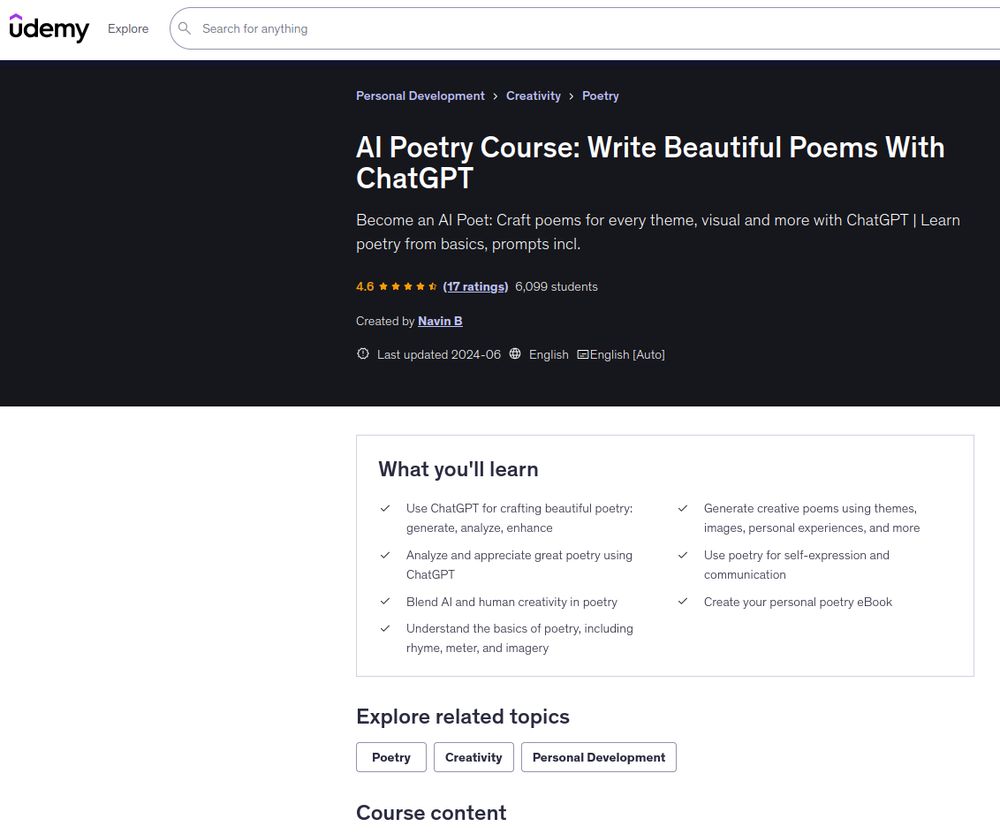1000x835 pixels.
Task: Open the 17 ratings link
Action: point(476,287)
